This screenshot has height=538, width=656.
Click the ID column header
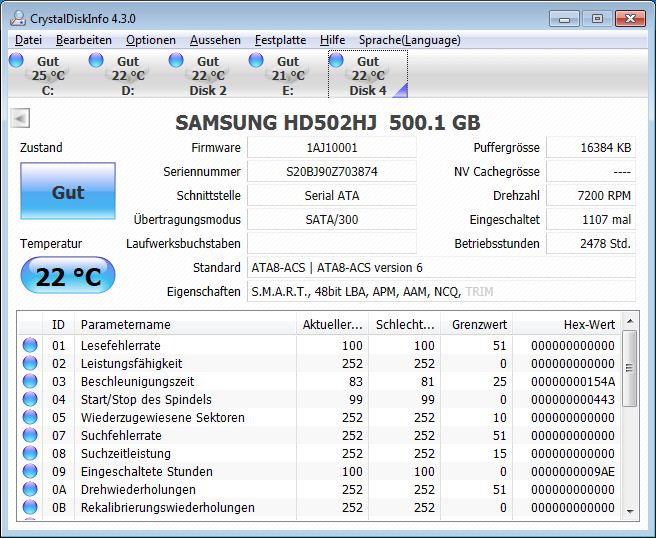59,325
